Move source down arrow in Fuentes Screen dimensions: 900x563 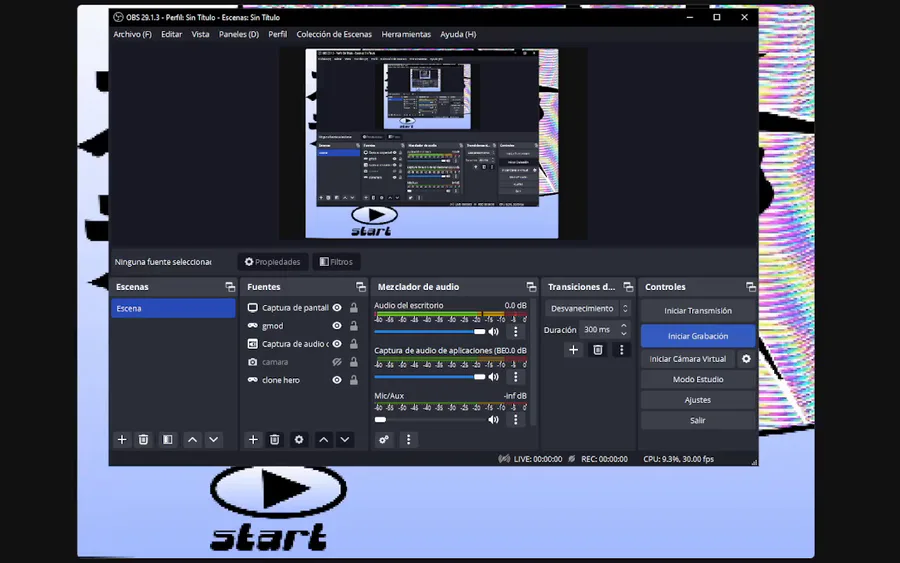344,440
